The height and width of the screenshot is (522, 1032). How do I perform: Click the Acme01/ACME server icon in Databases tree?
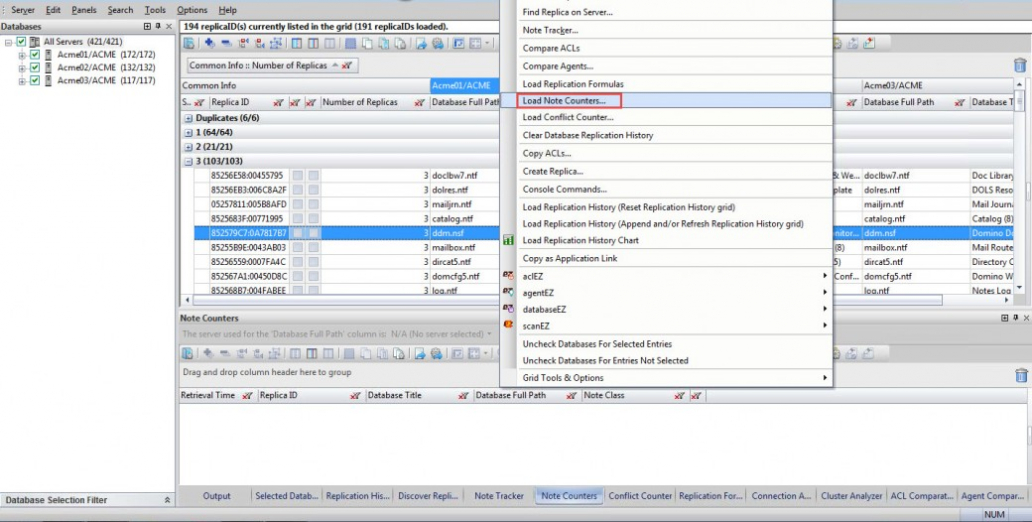pos(48,55)
